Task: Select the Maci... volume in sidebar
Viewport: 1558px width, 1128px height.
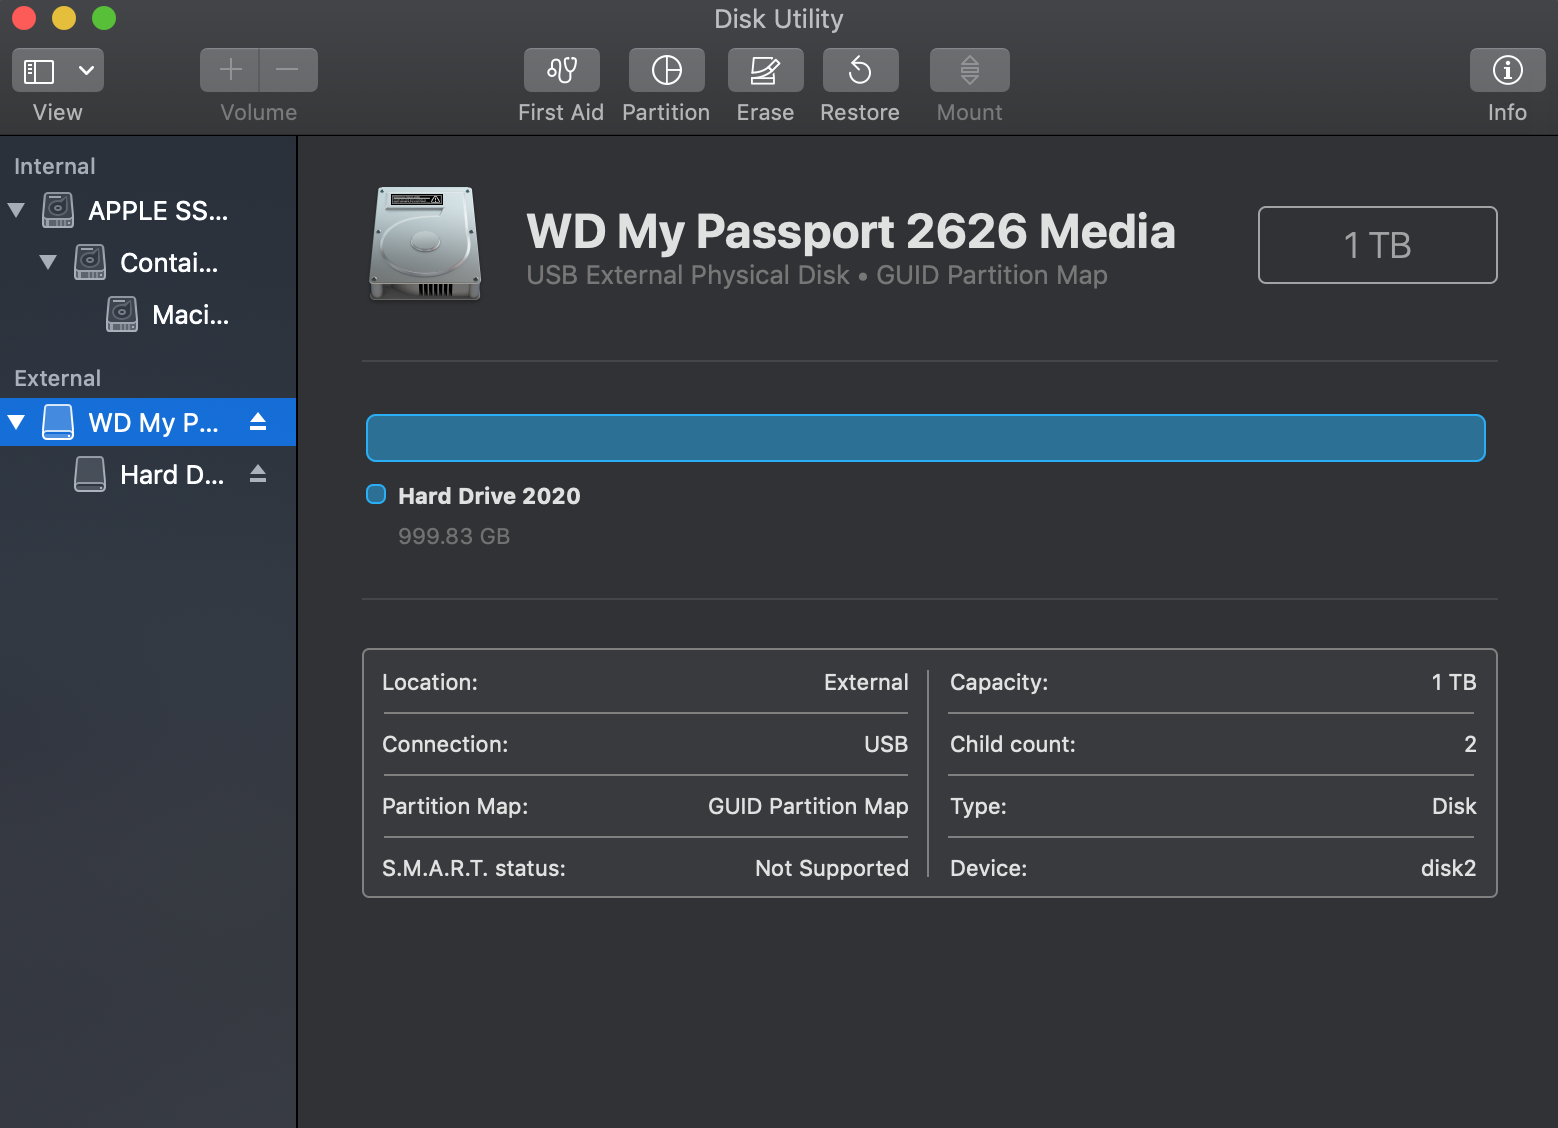Action: [x=191, y=315]
